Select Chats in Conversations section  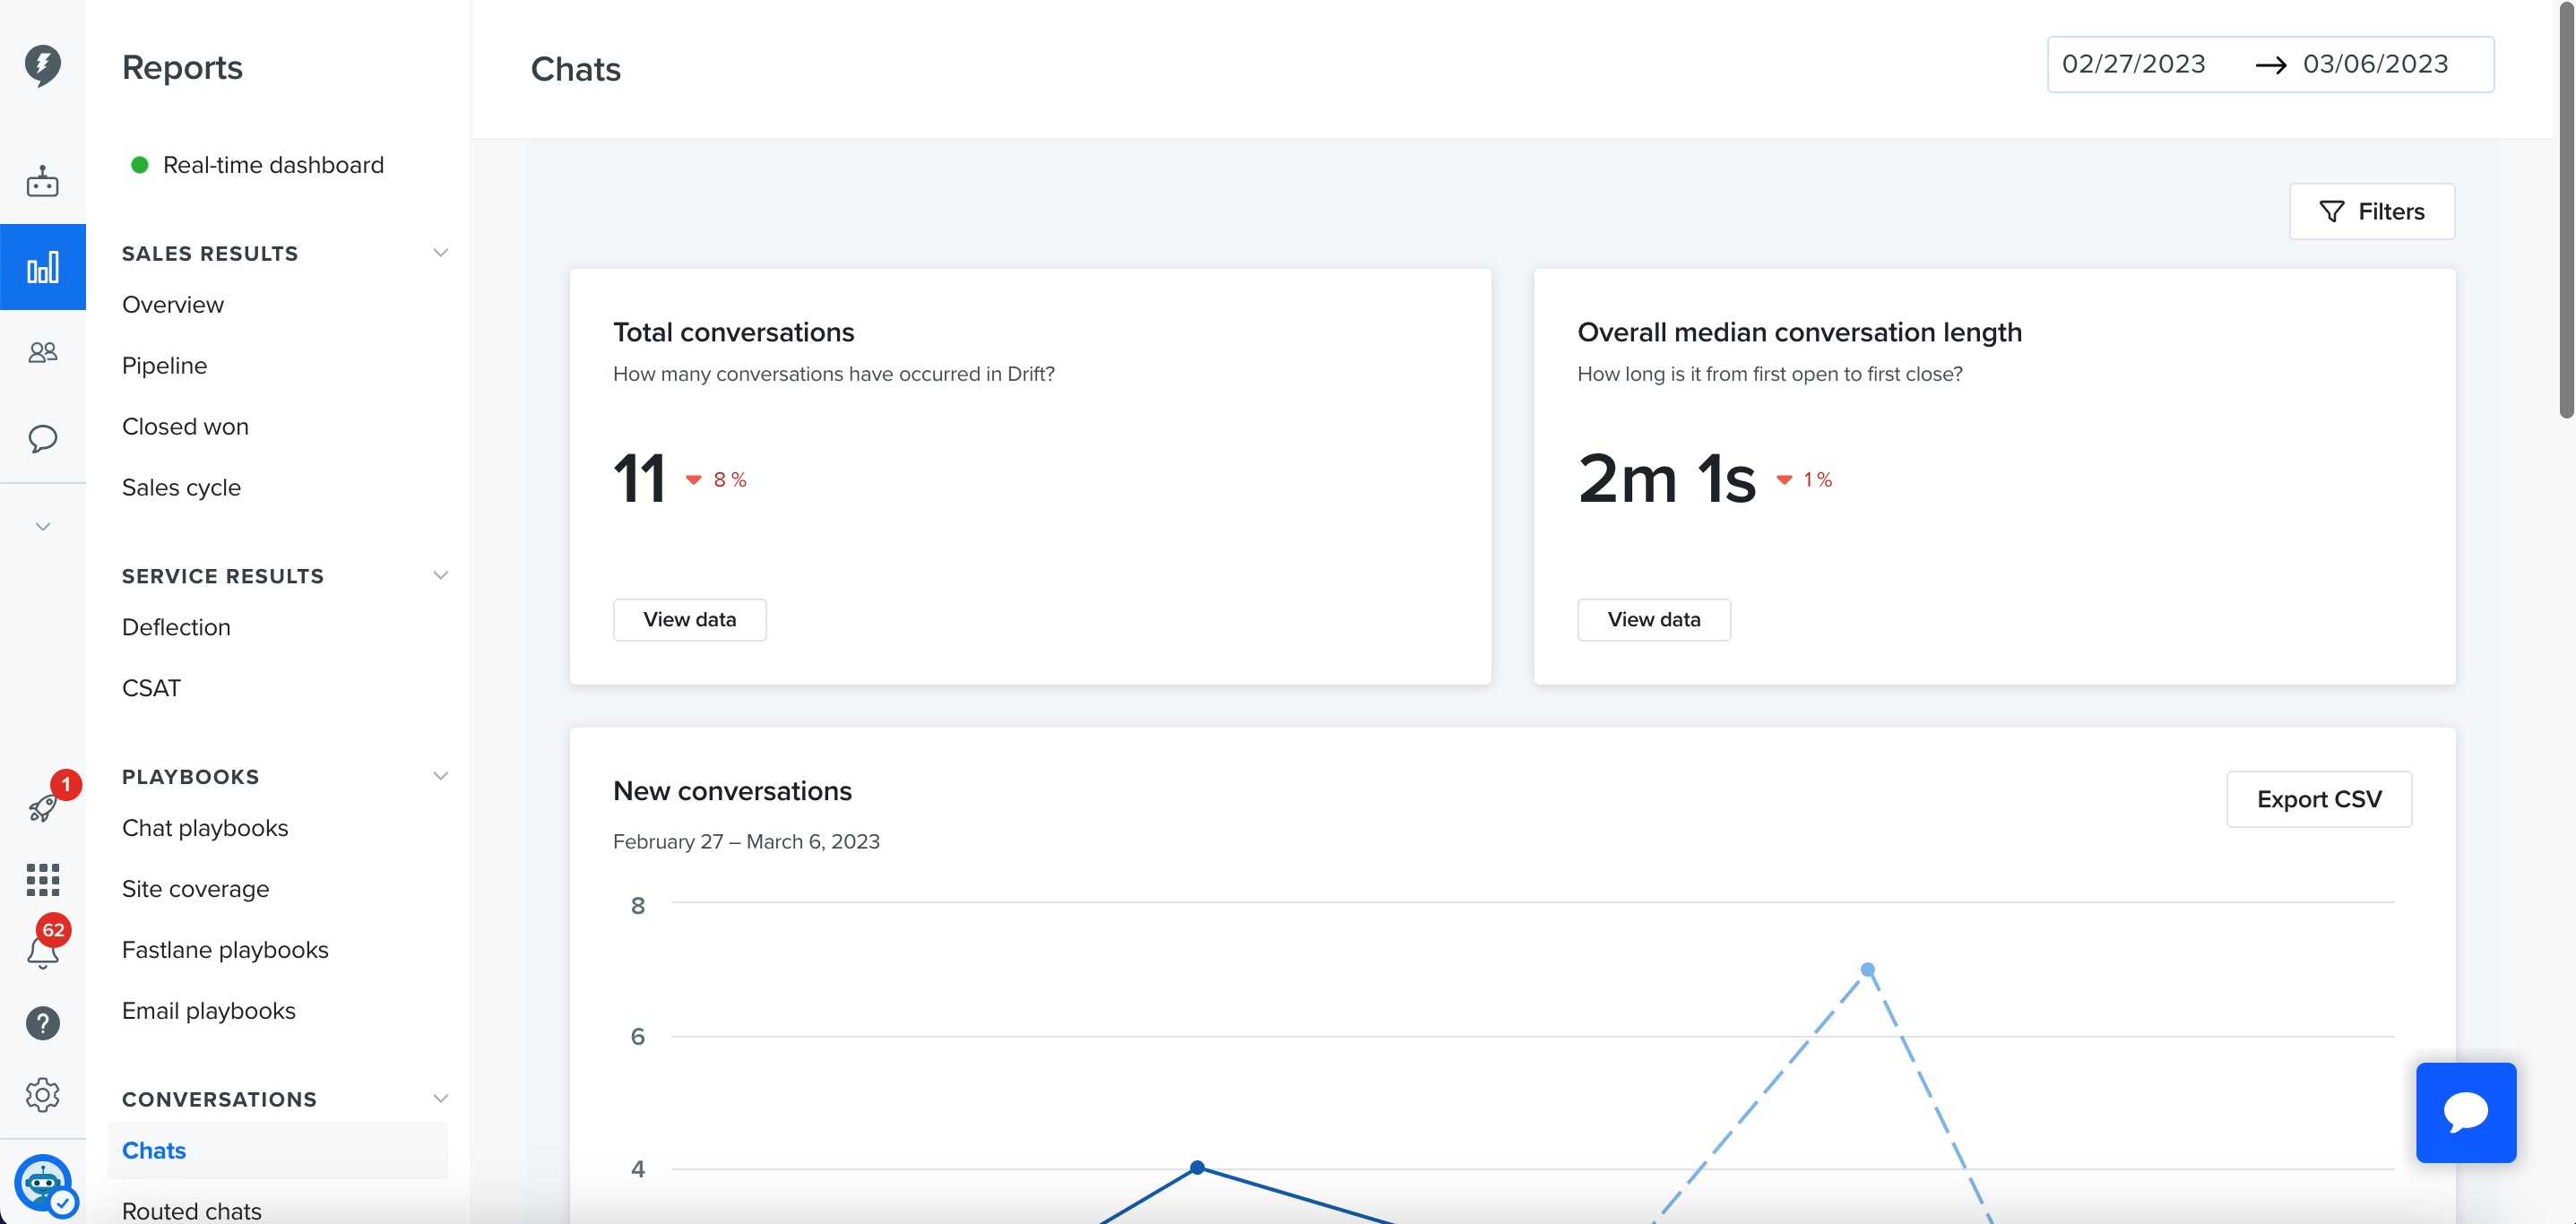click(x=277, y=1150)
